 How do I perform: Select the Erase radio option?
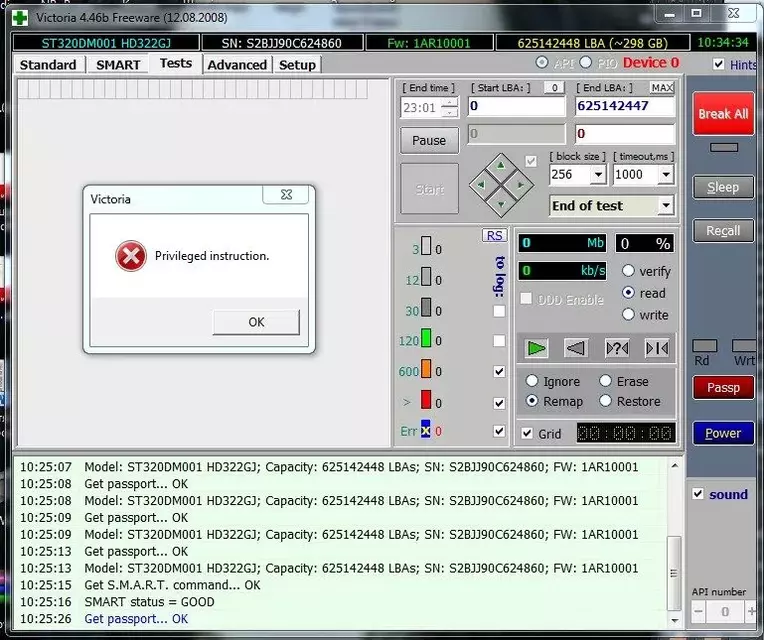[x=605, y=381]
